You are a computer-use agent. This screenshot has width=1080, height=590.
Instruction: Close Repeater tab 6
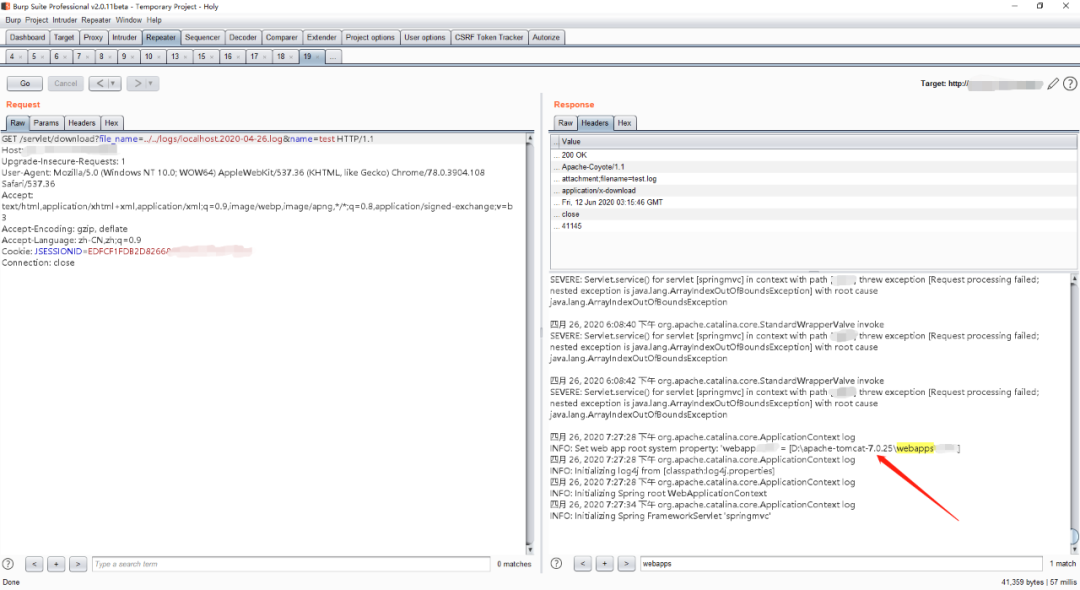point(65,57)
